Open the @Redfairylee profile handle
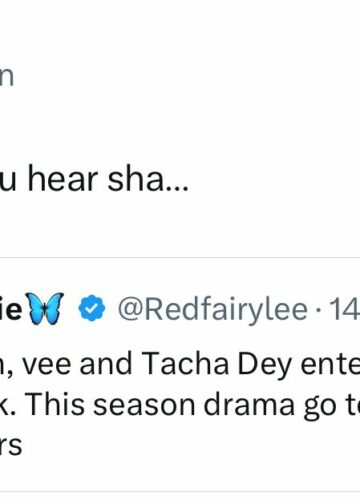 (213, 310)
